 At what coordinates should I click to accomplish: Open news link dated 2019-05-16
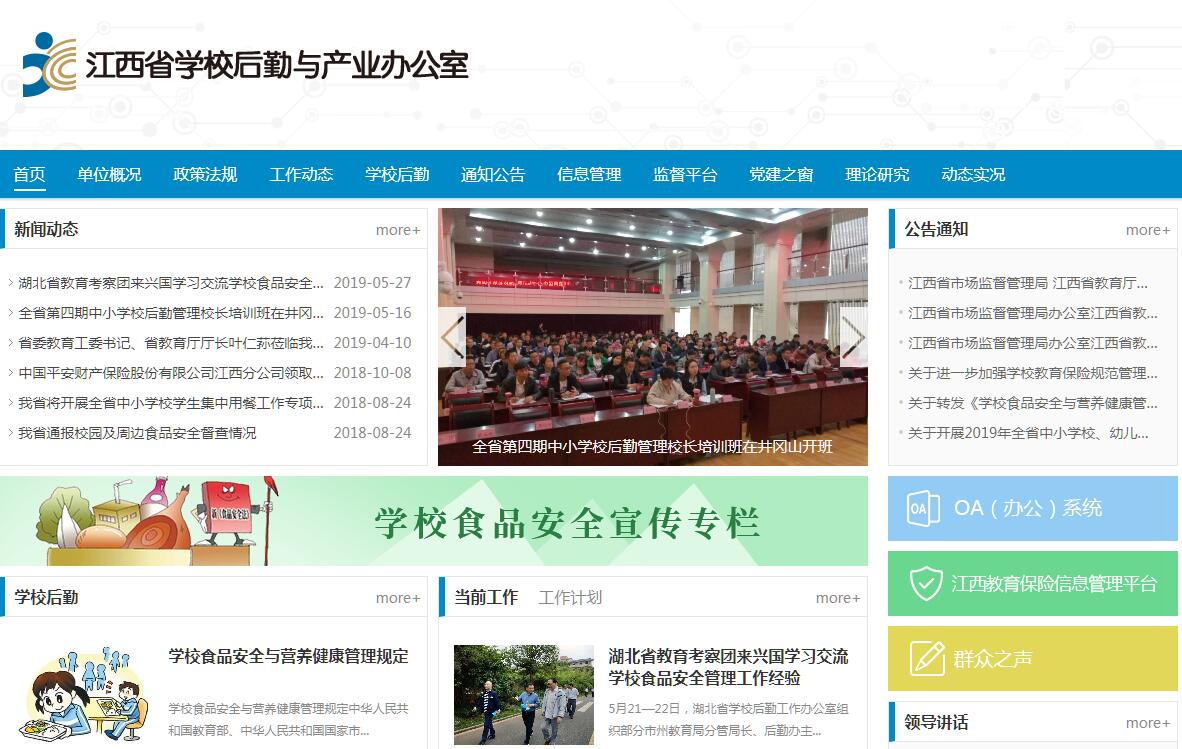pyautogui.click(x=170, y=313)
